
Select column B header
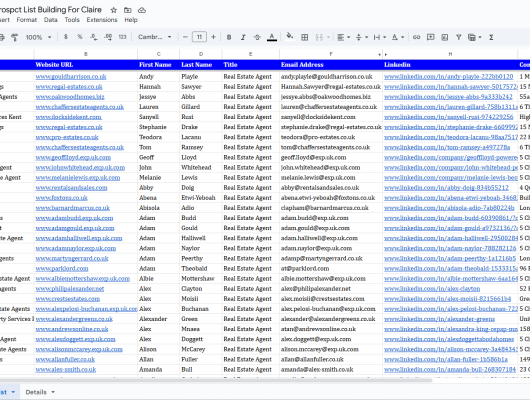coord(86,54)
